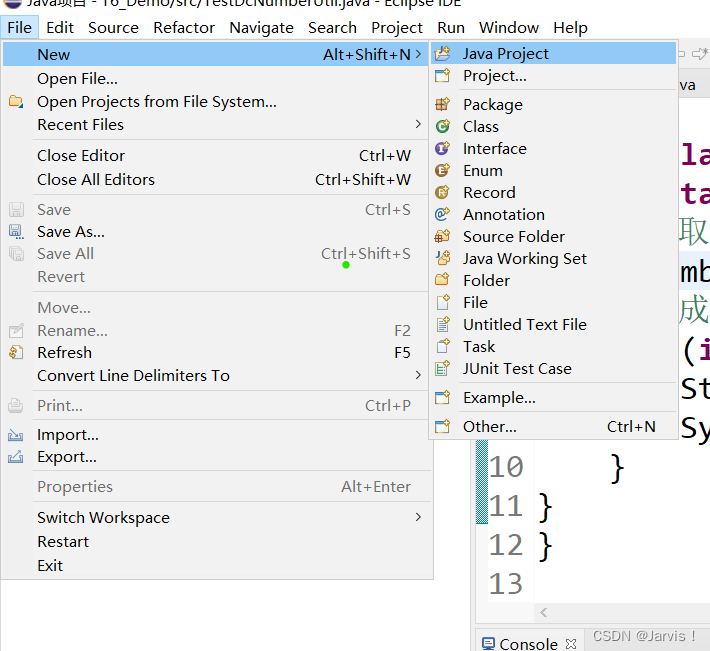Viewport: 710px width, 651px height.
Task: Click the Package icon
Action: 442,105
